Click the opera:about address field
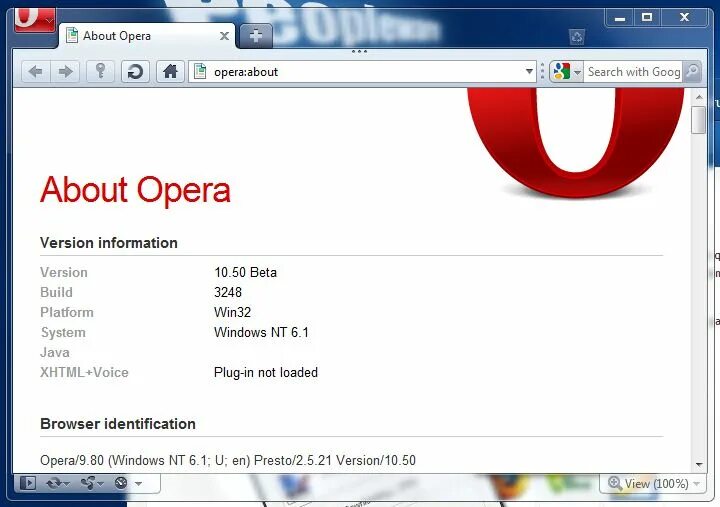 [x=363, y=72]
